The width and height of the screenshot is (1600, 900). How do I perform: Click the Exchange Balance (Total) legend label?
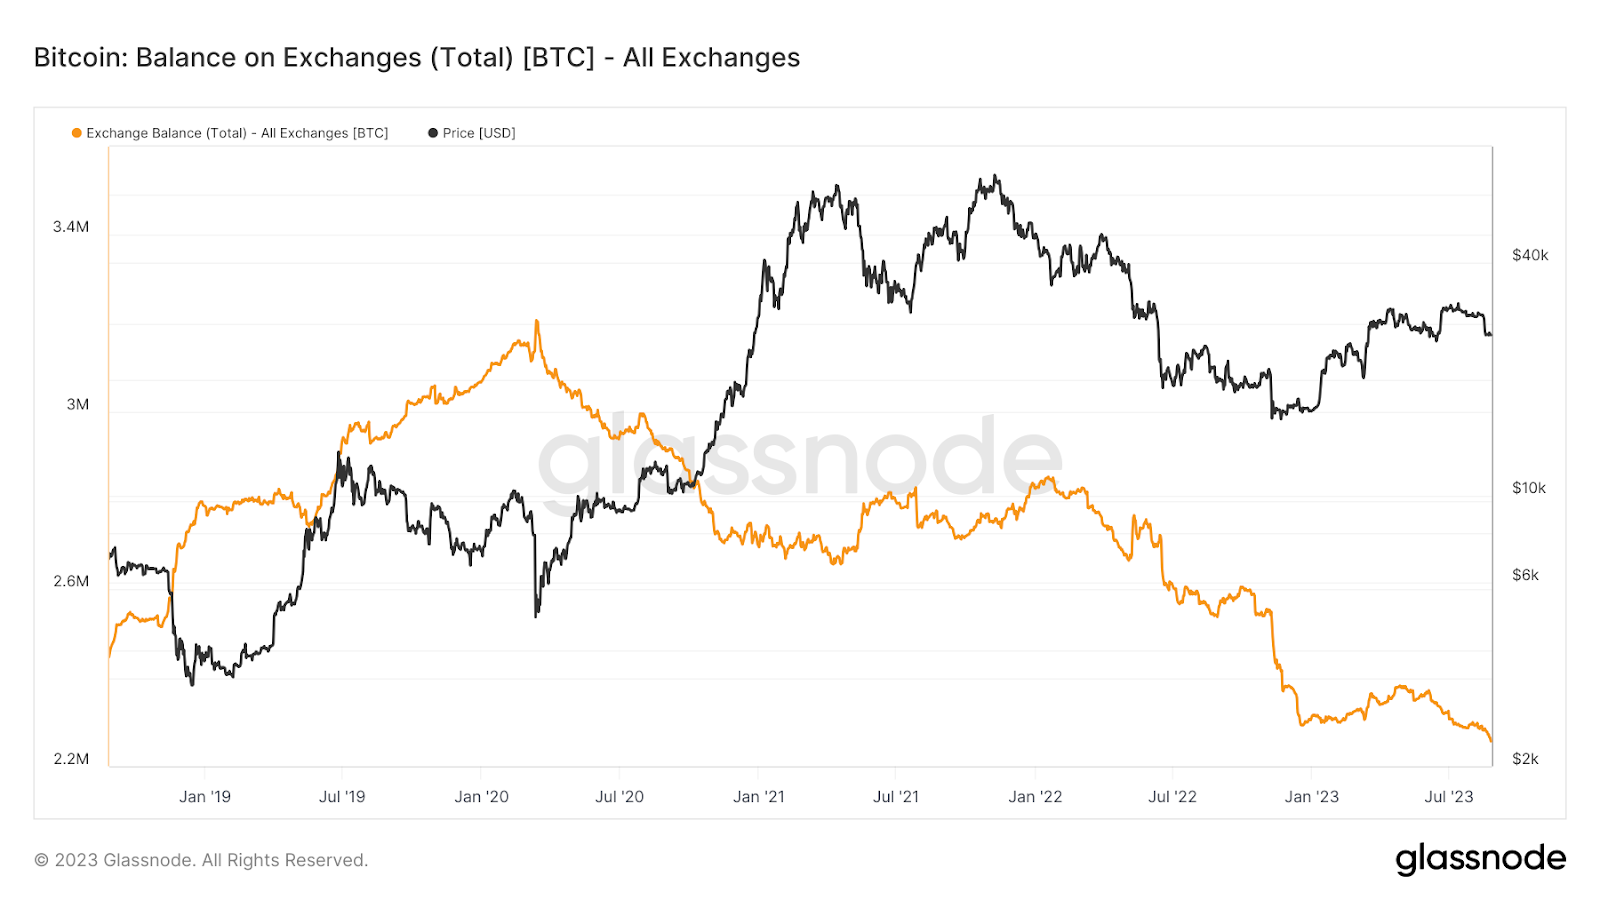coord(237,133)
